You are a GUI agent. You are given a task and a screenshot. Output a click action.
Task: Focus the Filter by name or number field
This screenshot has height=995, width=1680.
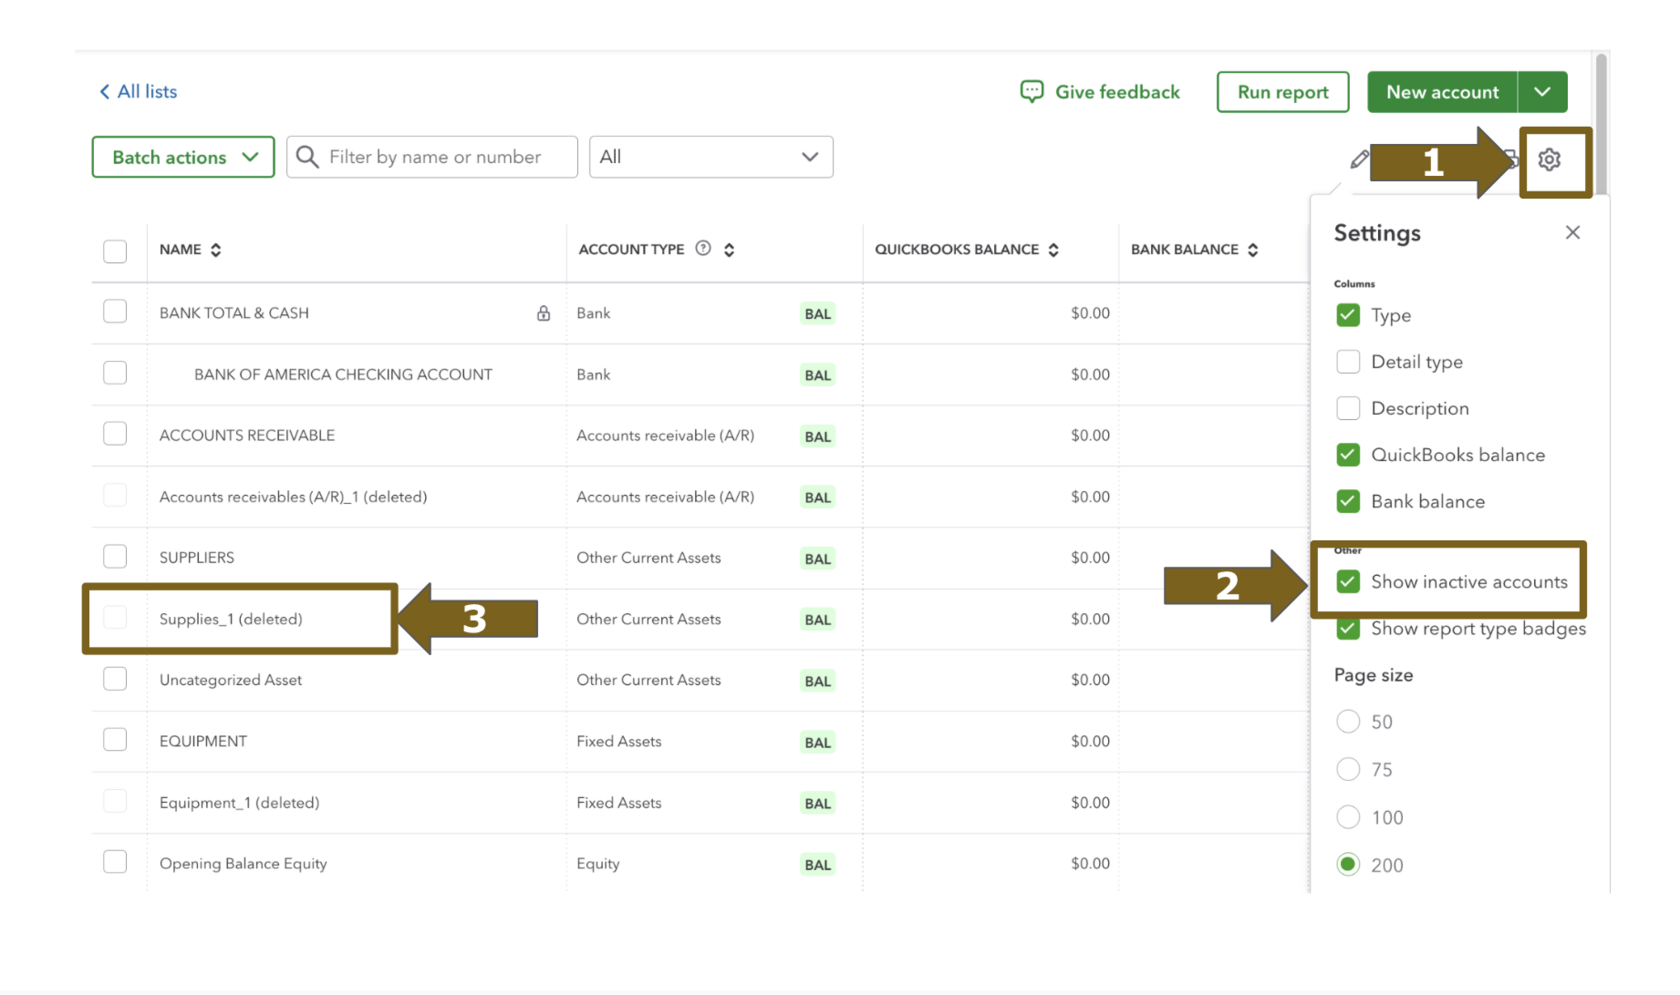tap(432, 157)
